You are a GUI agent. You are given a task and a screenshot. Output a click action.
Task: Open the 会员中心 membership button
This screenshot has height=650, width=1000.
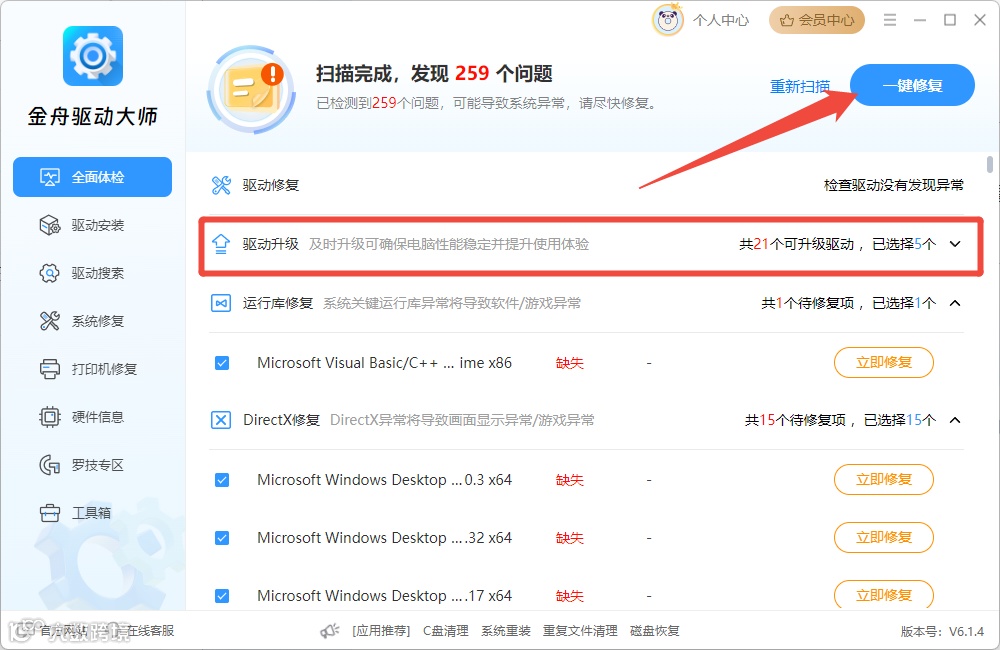click(816, 20)
